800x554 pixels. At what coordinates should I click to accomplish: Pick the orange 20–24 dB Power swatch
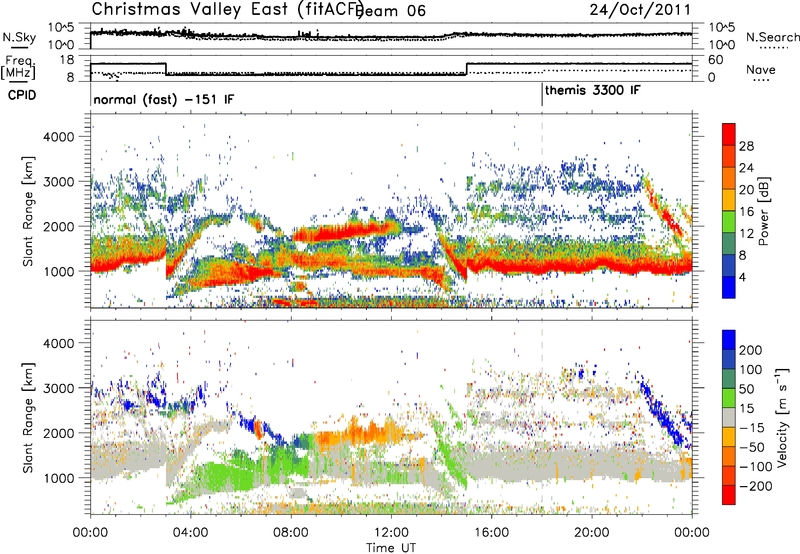pyautogui.click(x=729, y=178)
